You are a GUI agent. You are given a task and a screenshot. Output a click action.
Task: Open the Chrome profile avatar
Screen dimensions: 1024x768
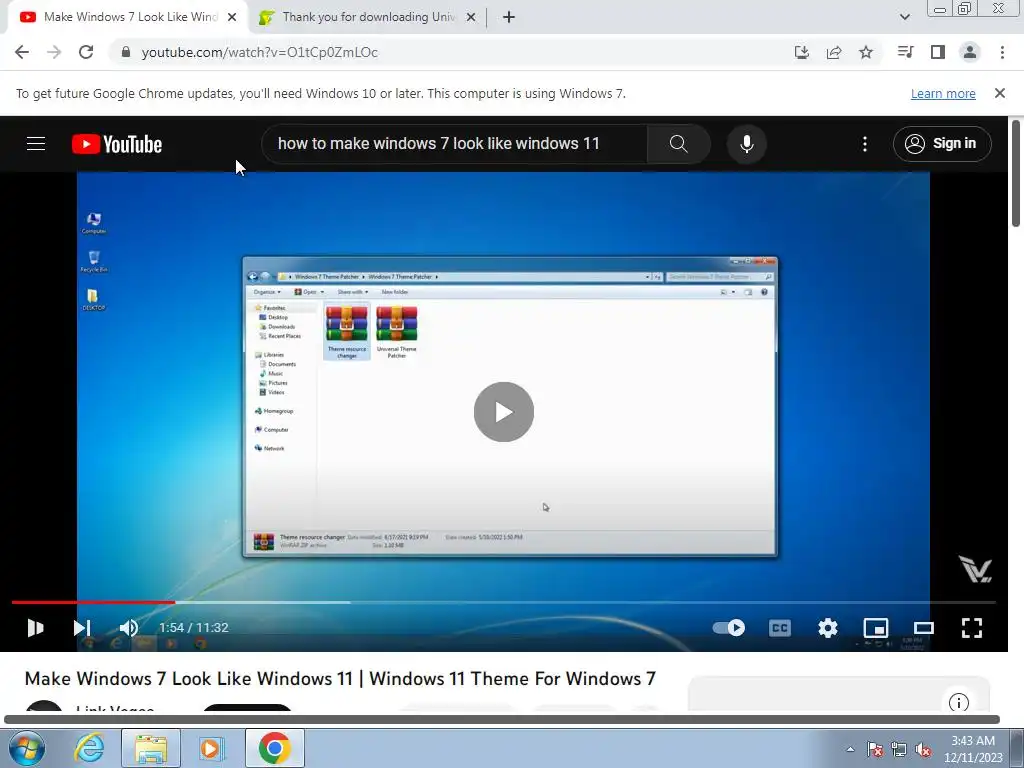970,52
